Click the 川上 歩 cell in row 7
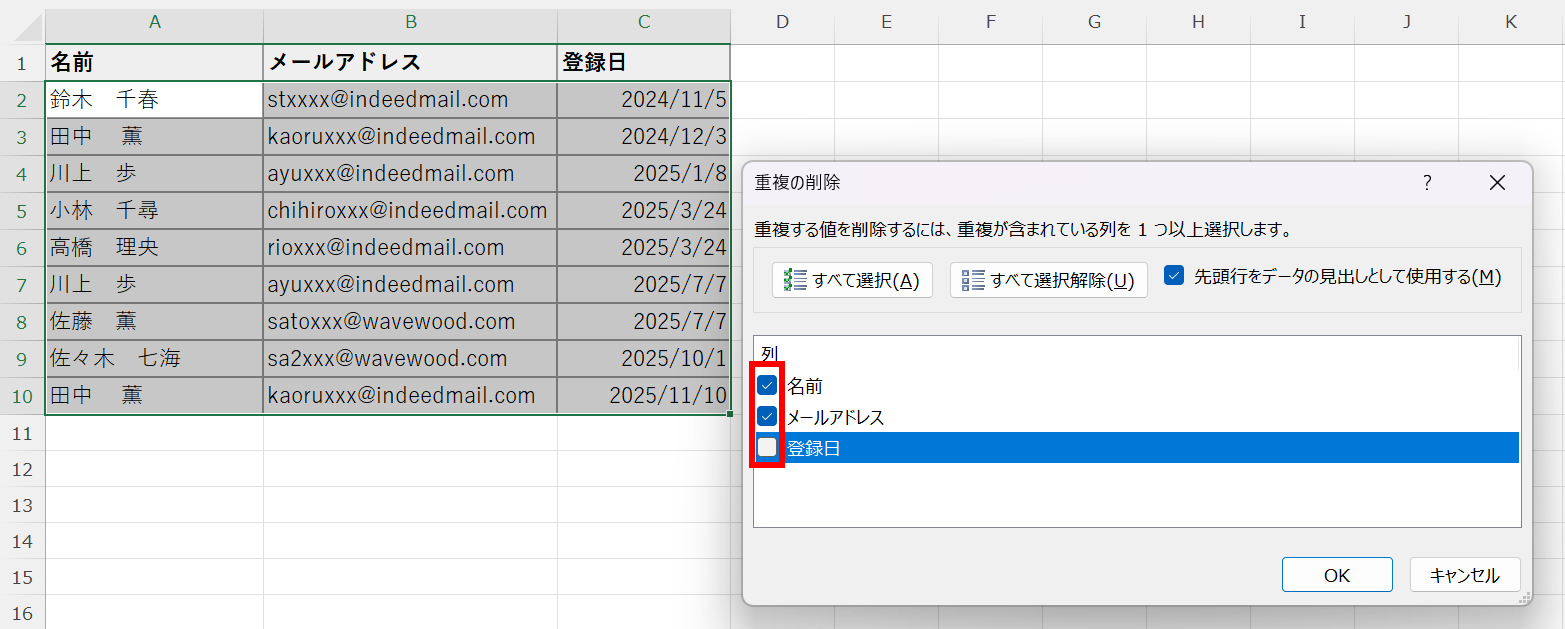The image size is (1565, 629). pyautogui.click(x=155, y=285)
